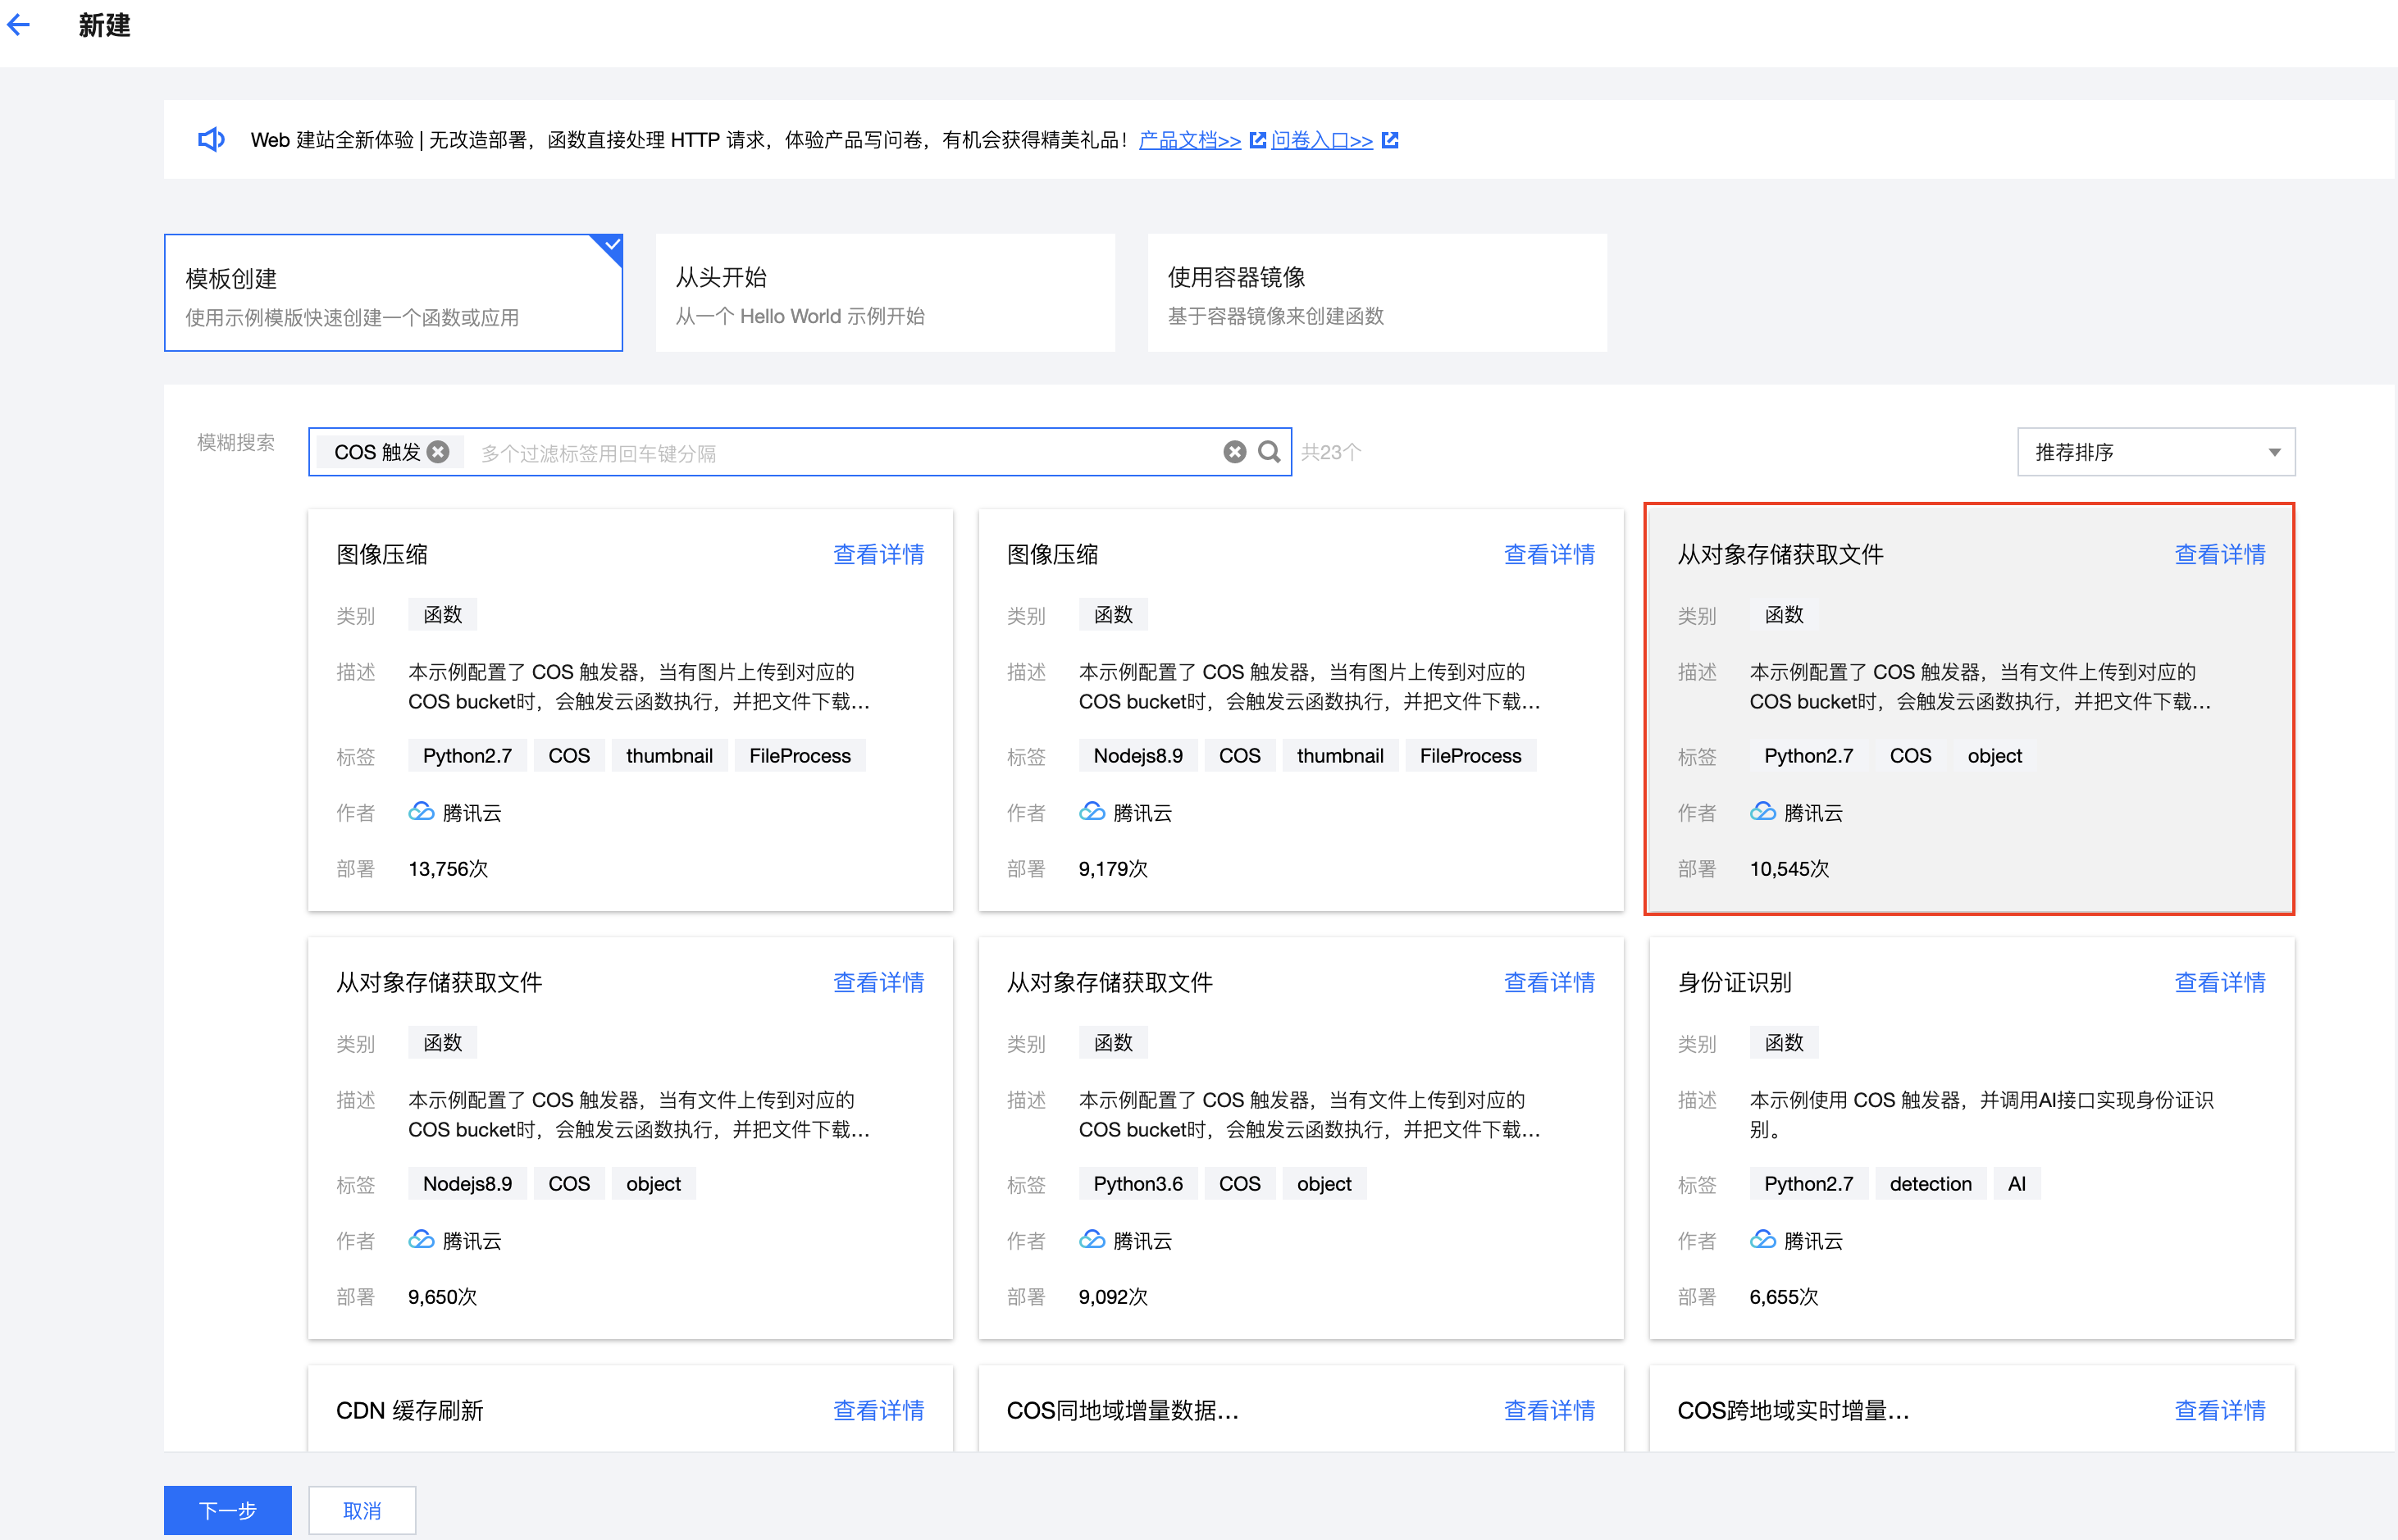Click the 6,655次 deployment count
The width and height of the screenshot is (2398, 1540).
click(x=1784, y=1296)
